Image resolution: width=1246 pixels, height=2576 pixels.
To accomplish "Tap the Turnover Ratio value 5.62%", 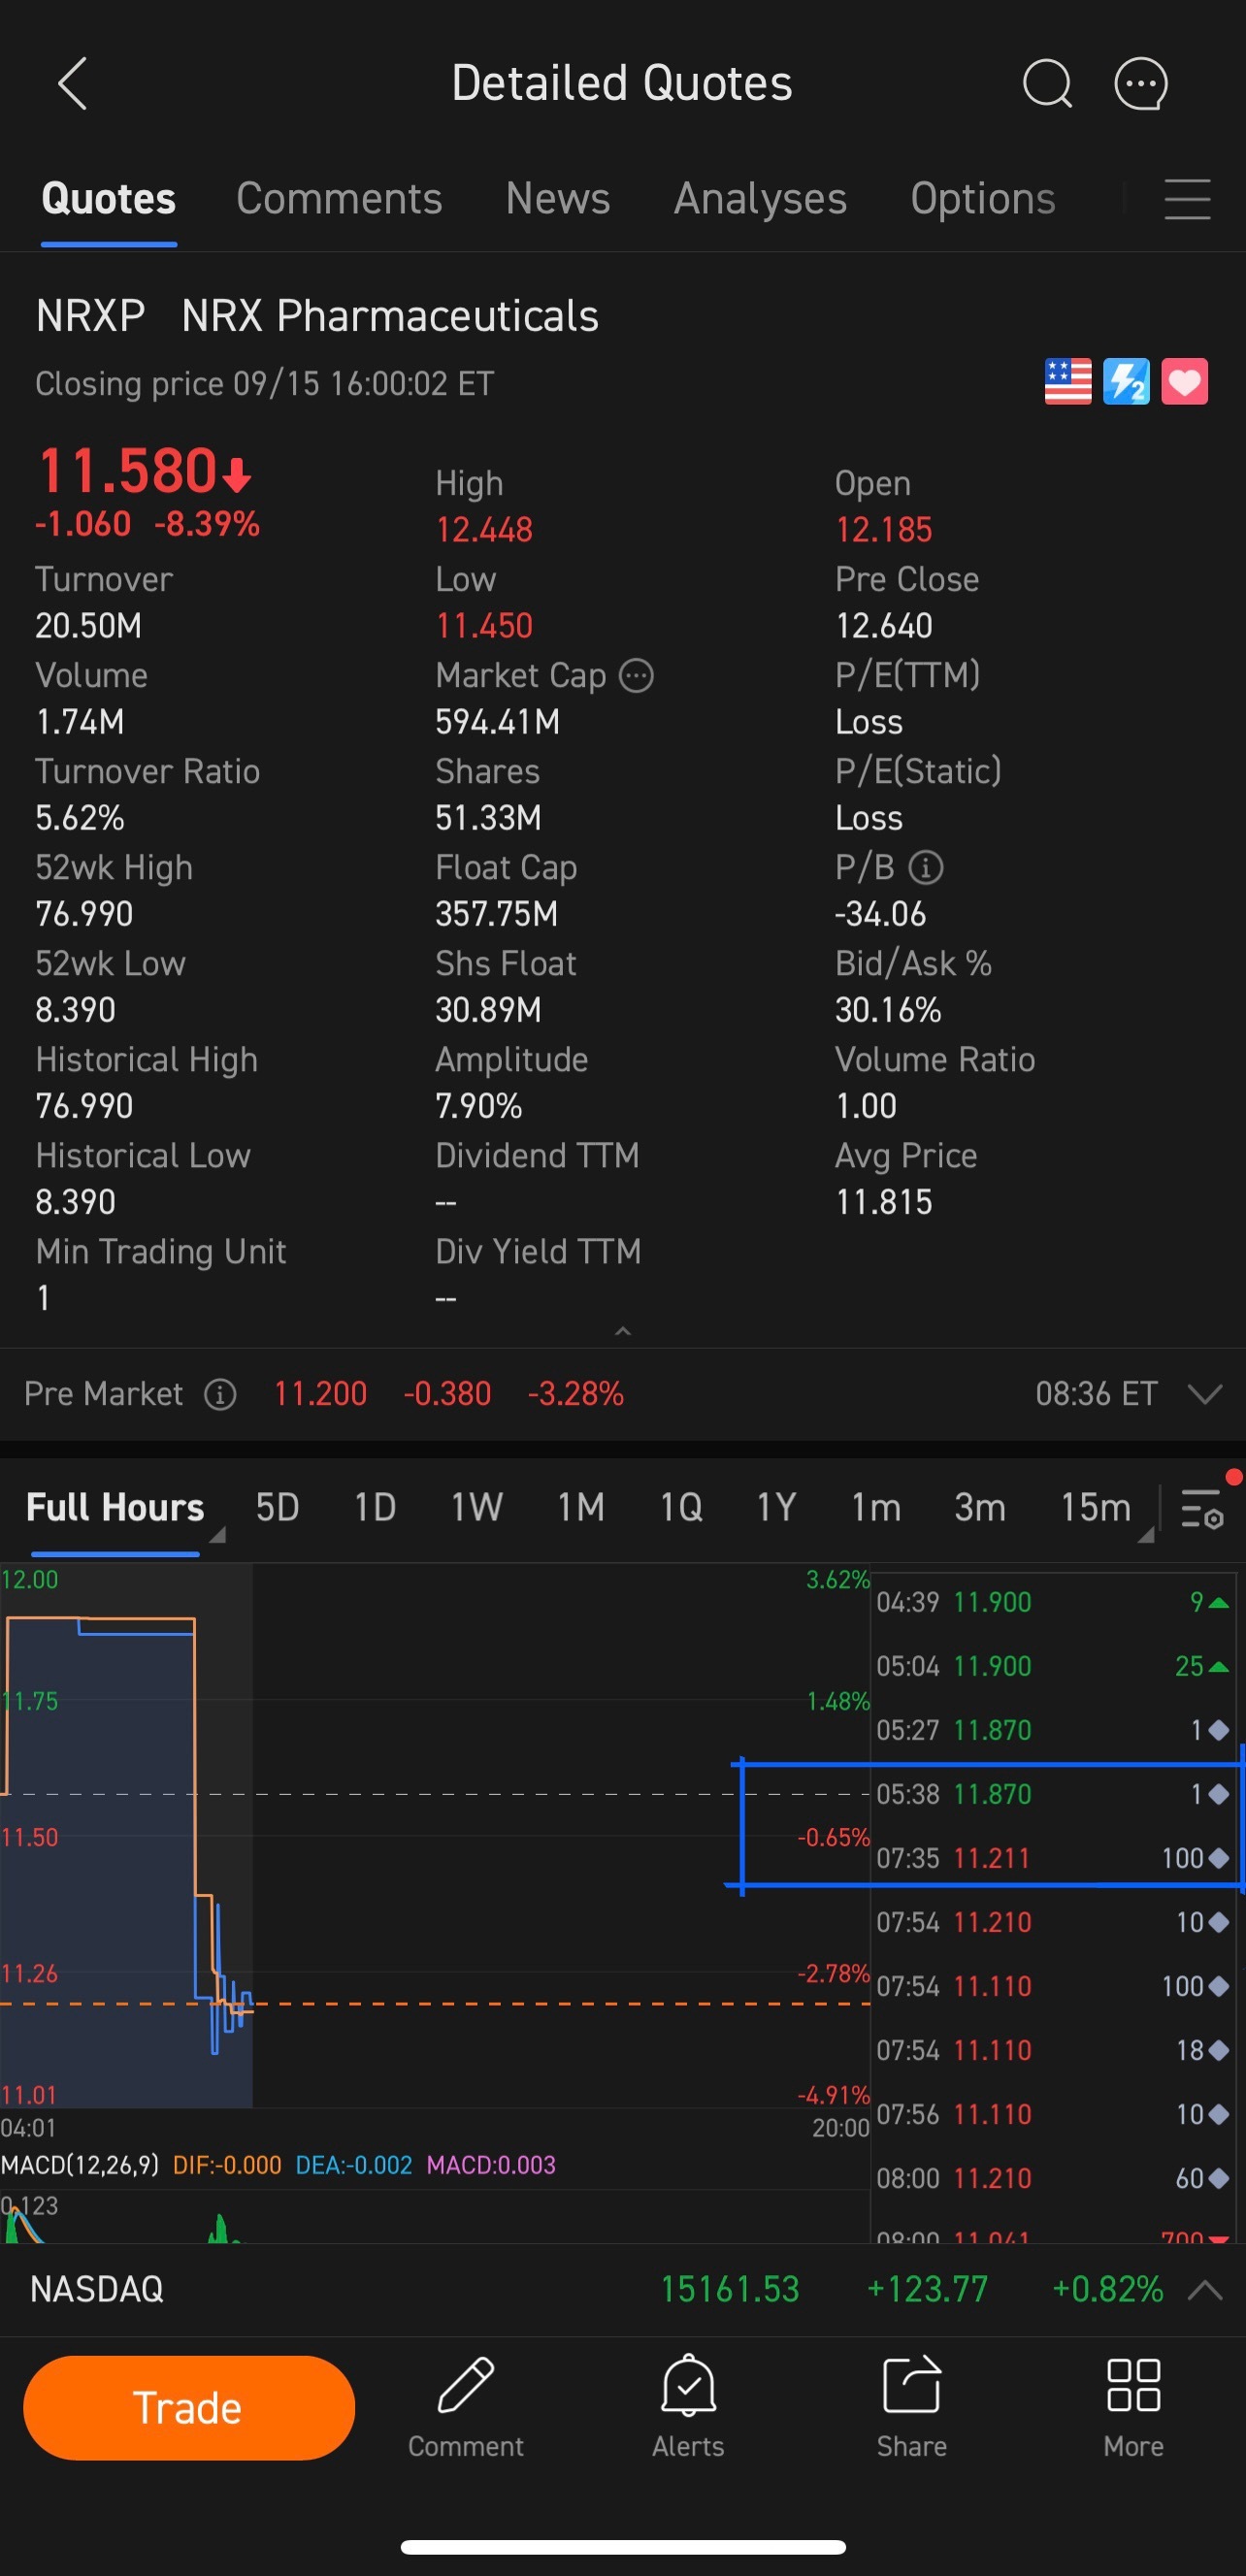I will point(80,818).
